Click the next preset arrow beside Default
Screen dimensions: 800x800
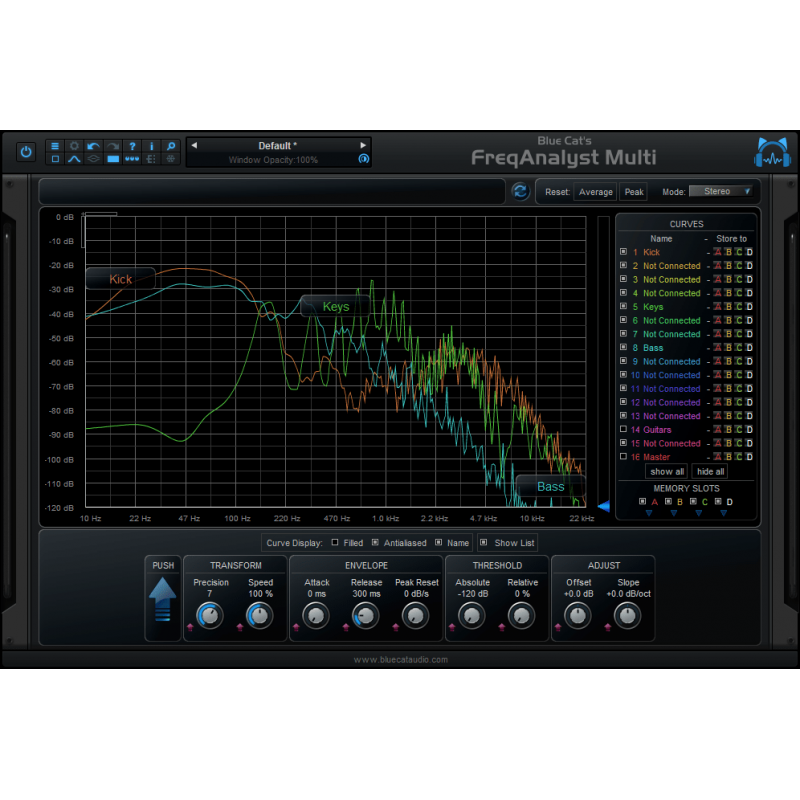click(362, 145)
